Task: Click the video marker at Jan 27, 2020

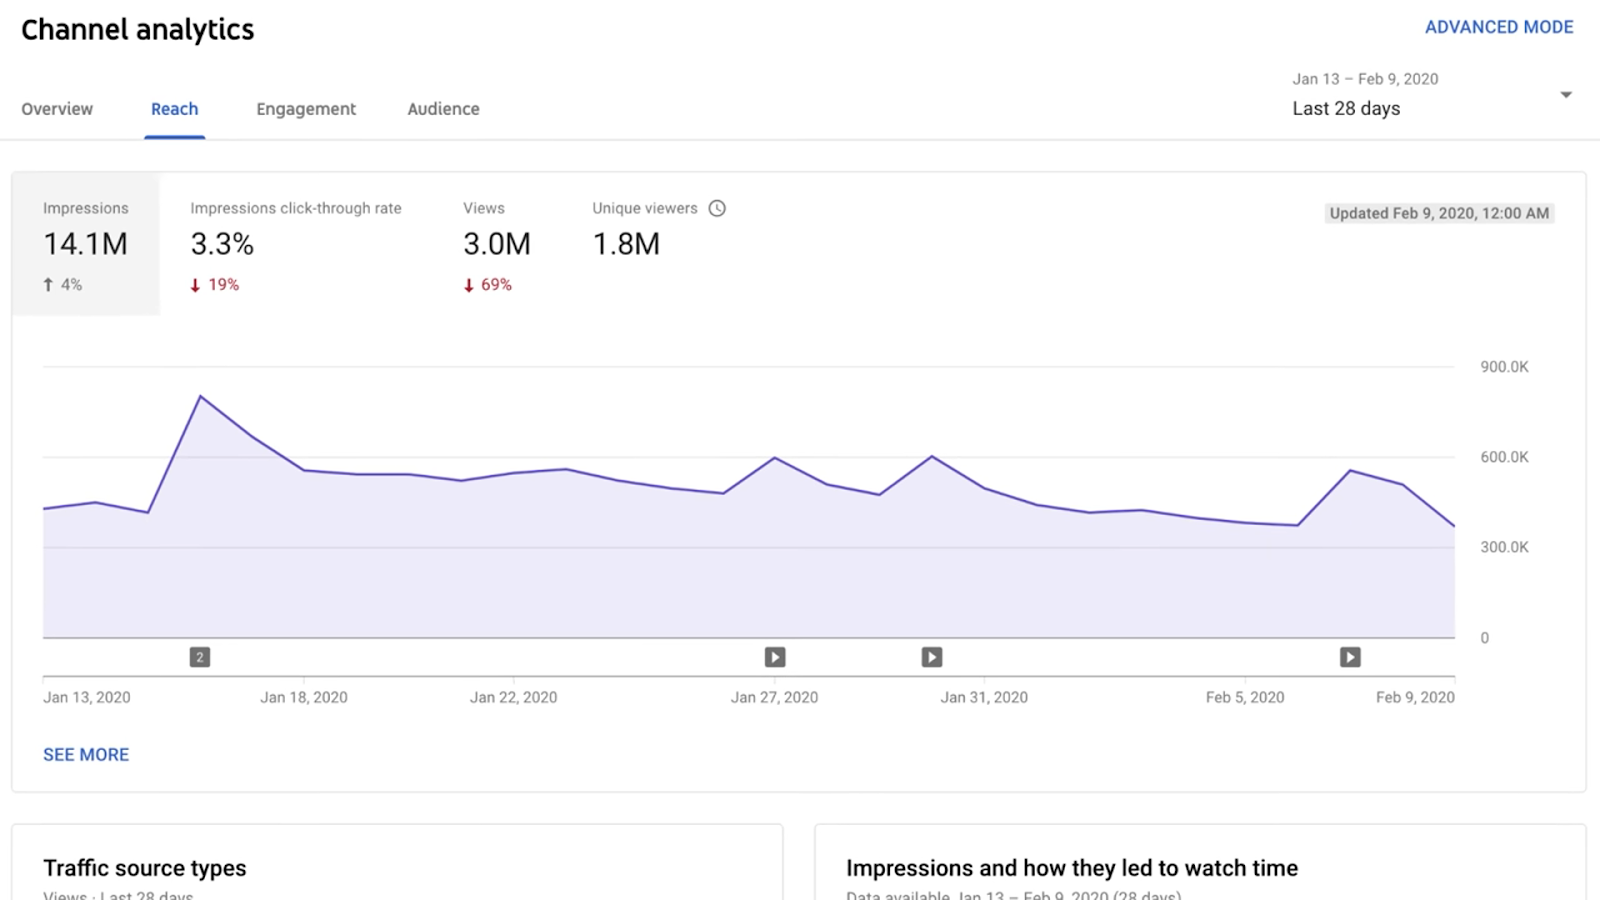Action: coord(775,657)
